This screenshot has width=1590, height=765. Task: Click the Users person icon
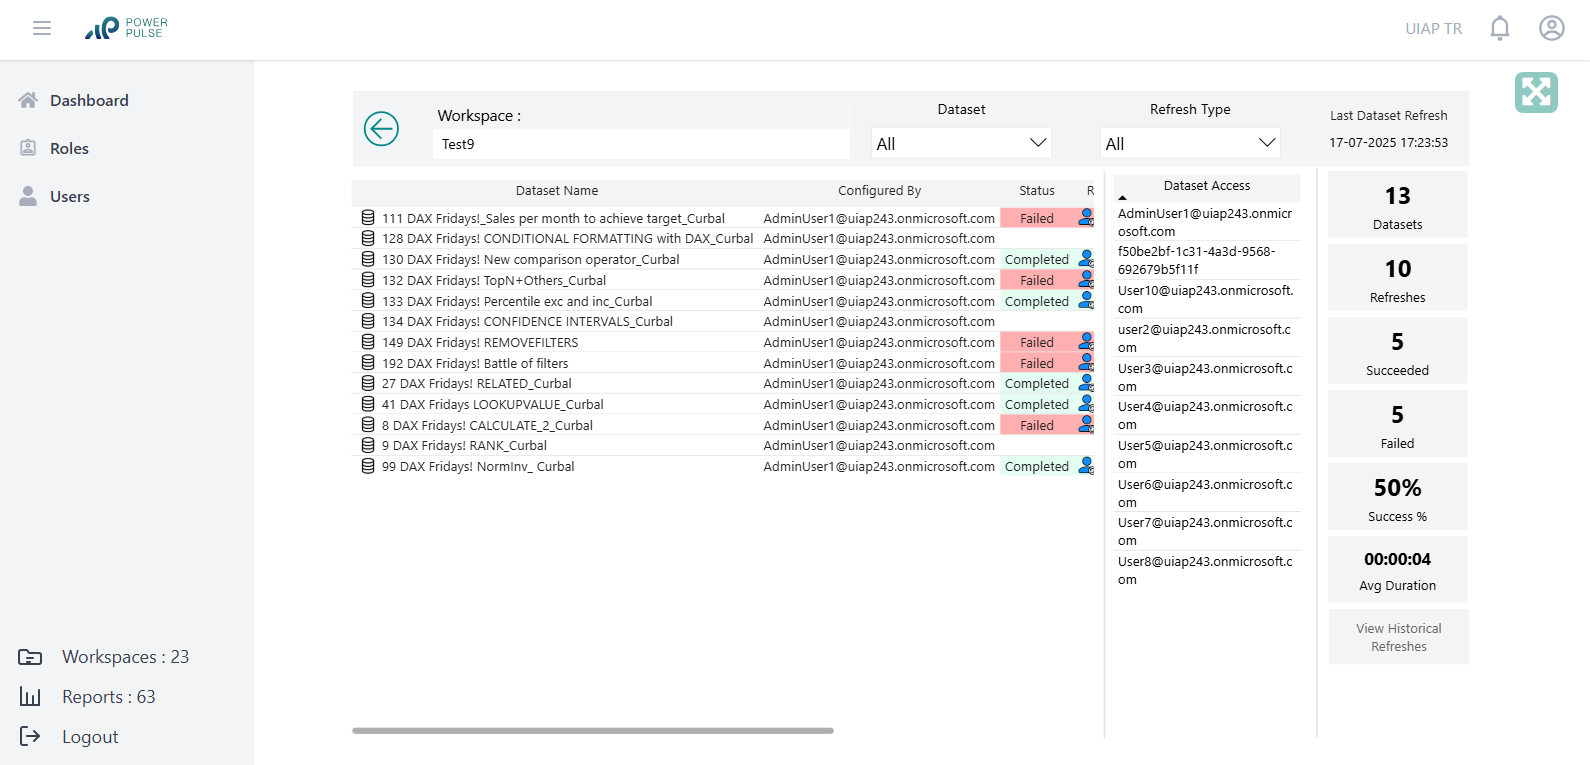tap(28, 196)
